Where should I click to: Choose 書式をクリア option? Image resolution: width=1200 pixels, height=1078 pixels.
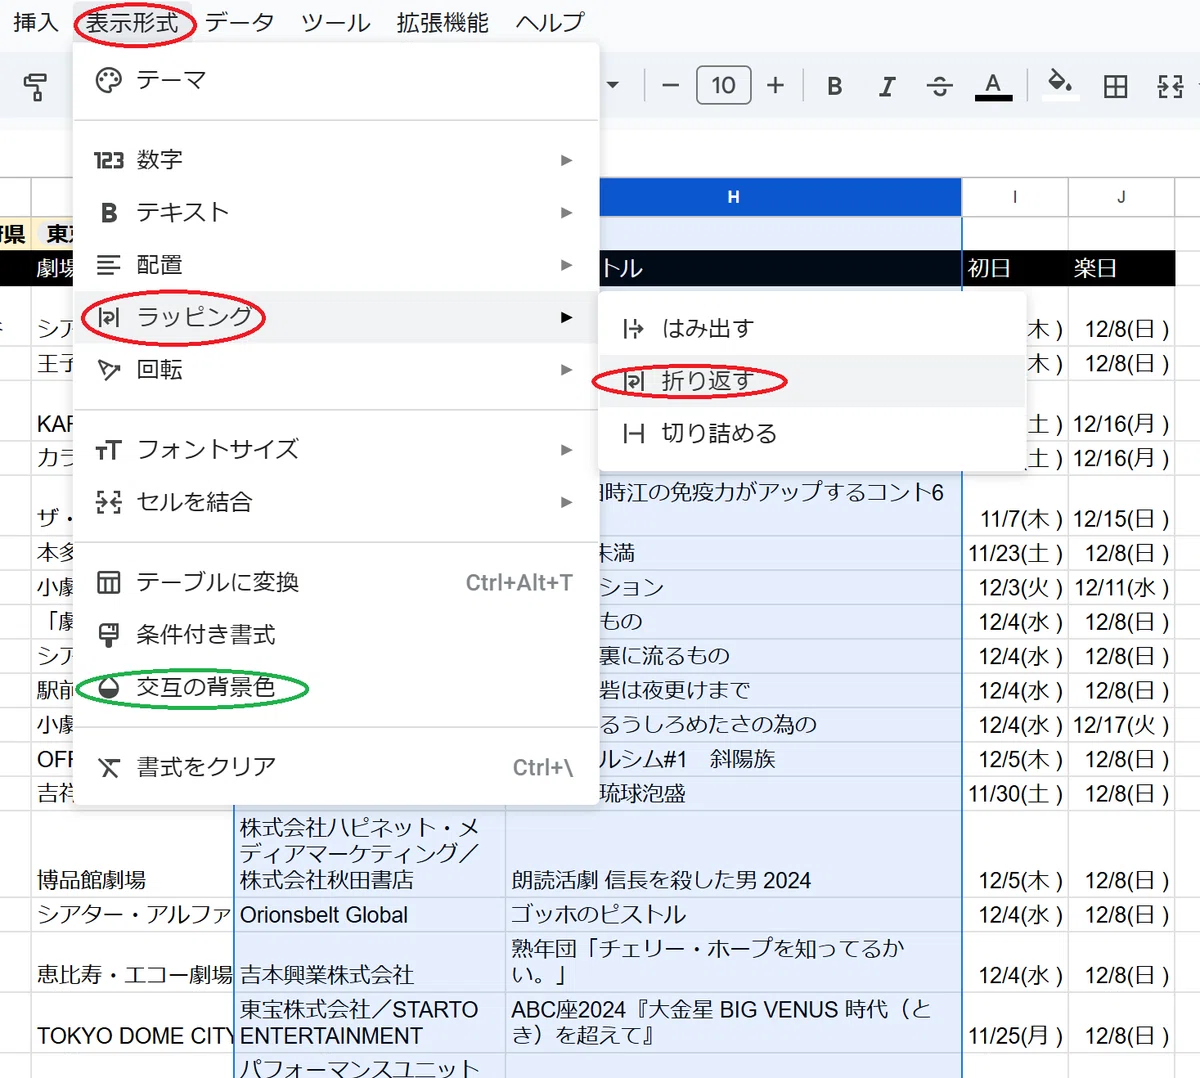pos(336,767)
